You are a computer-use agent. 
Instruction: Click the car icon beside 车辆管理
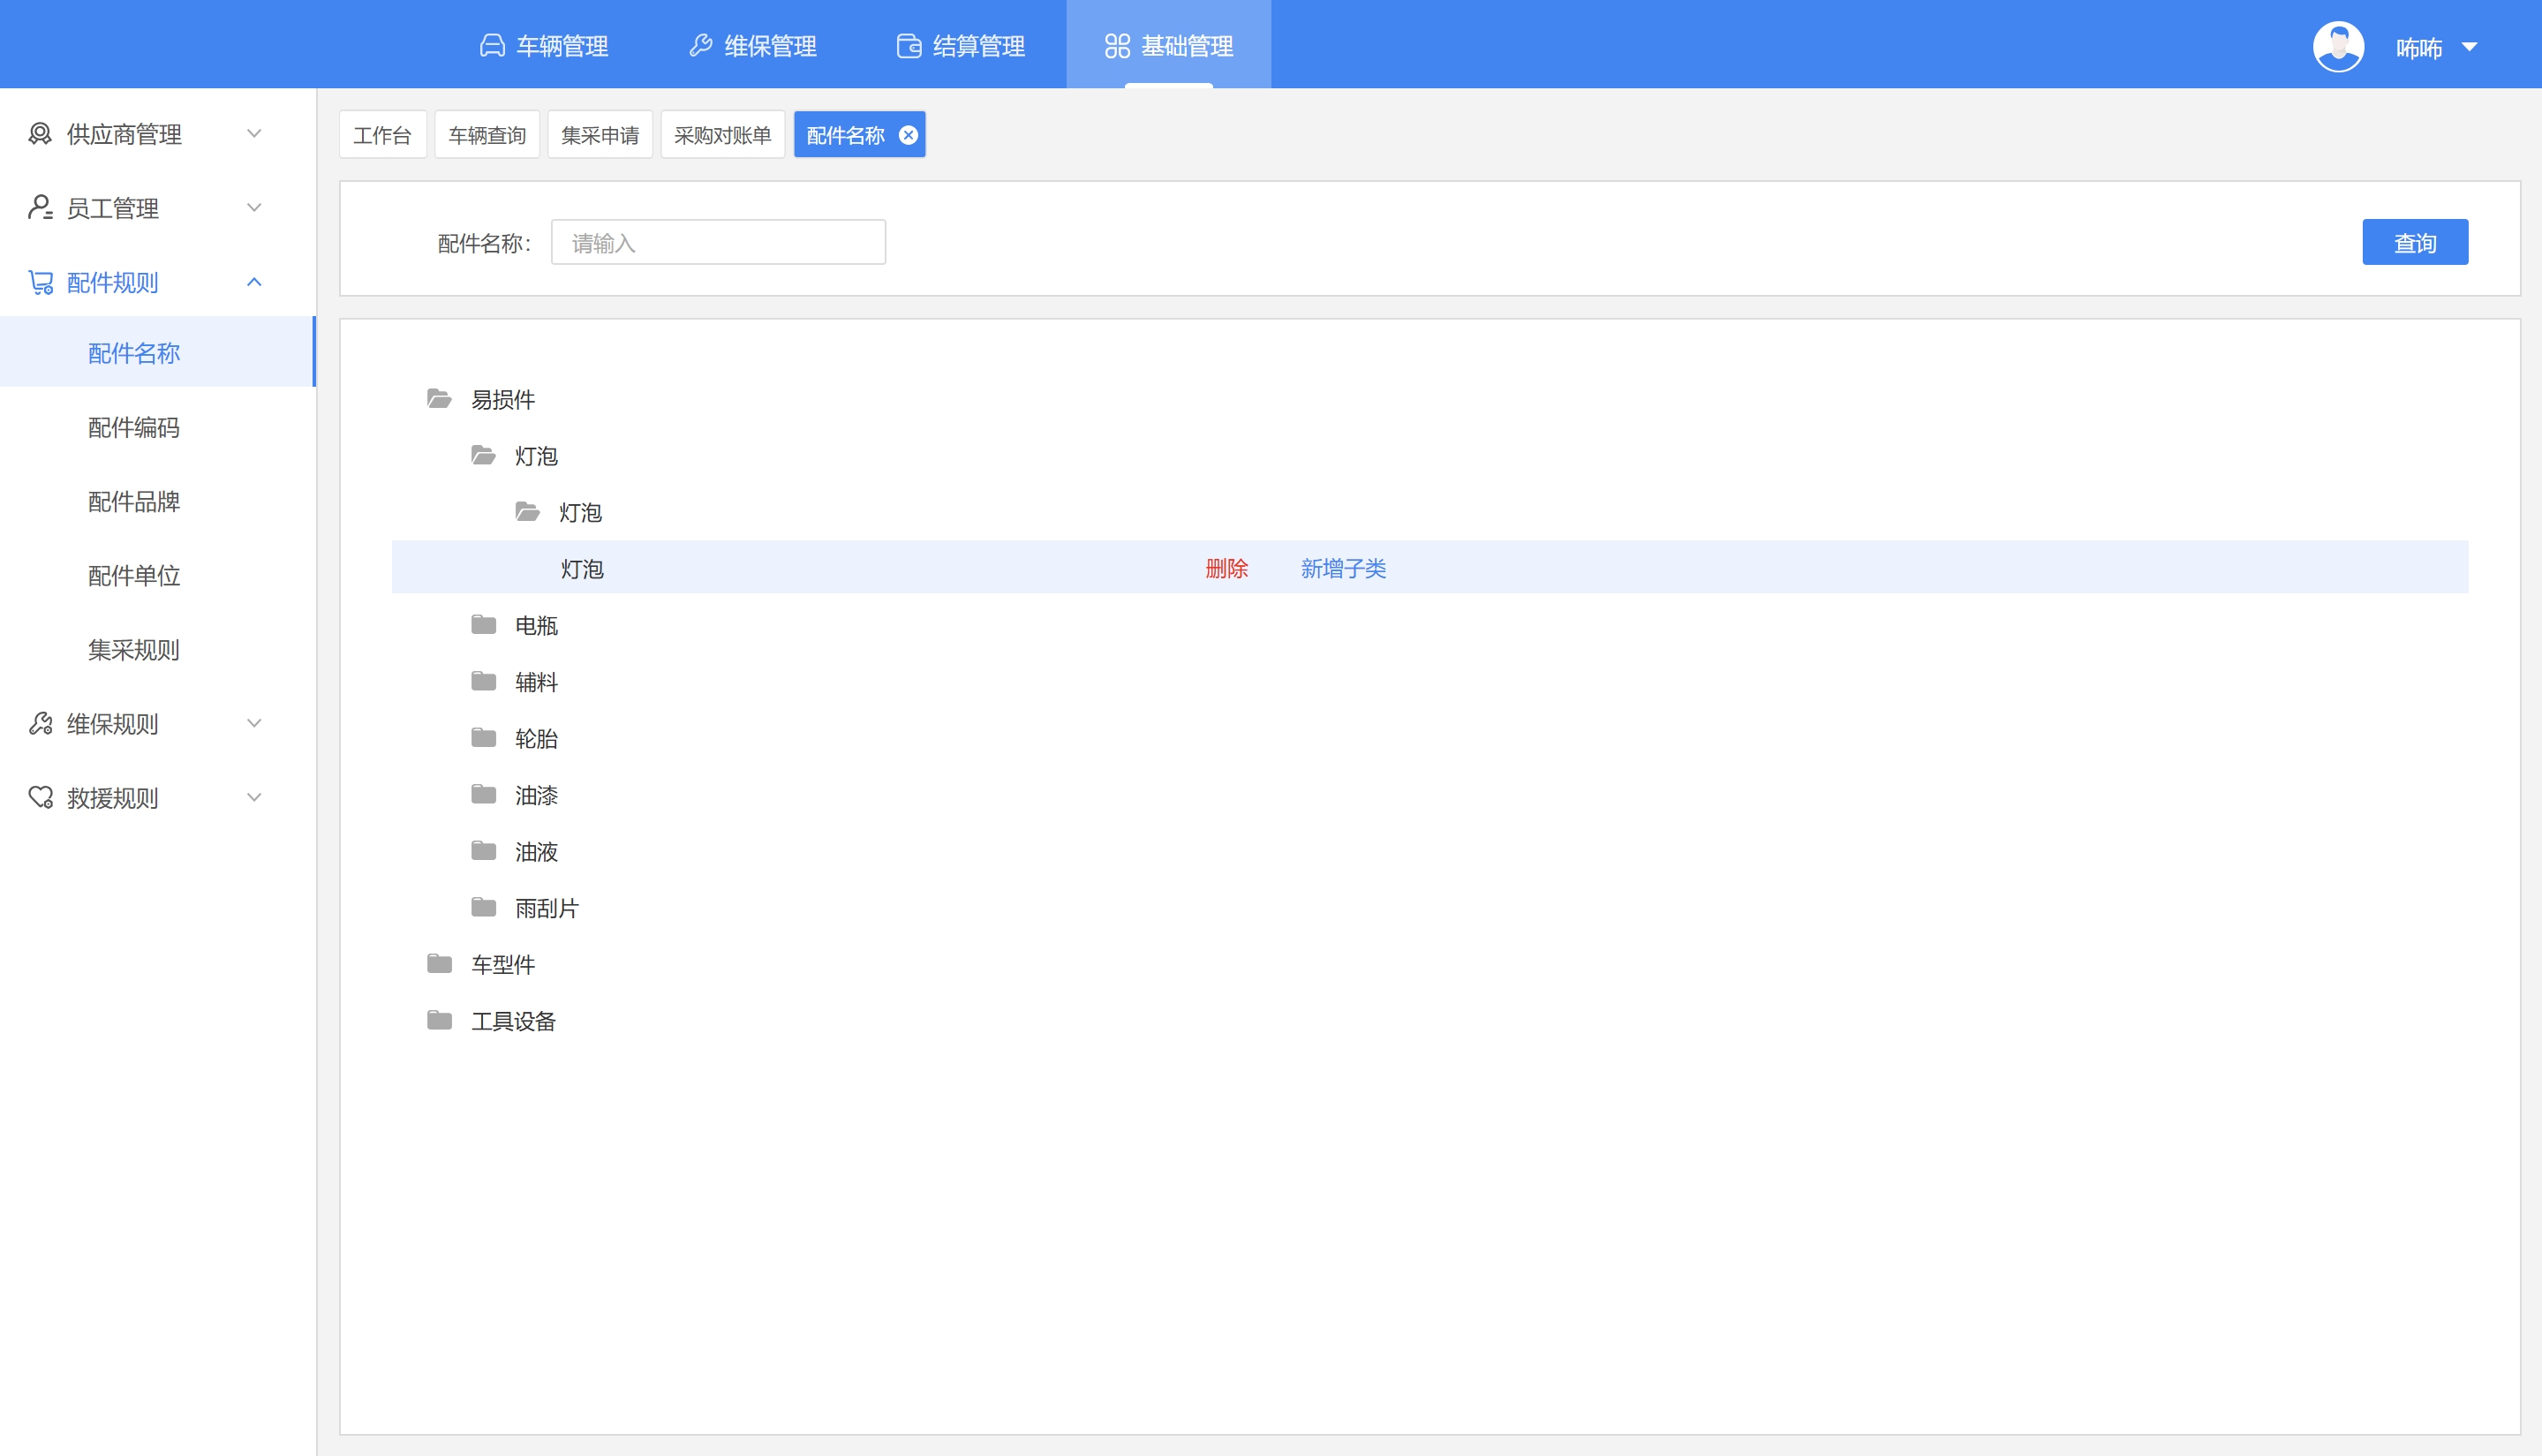coord(492,46)
